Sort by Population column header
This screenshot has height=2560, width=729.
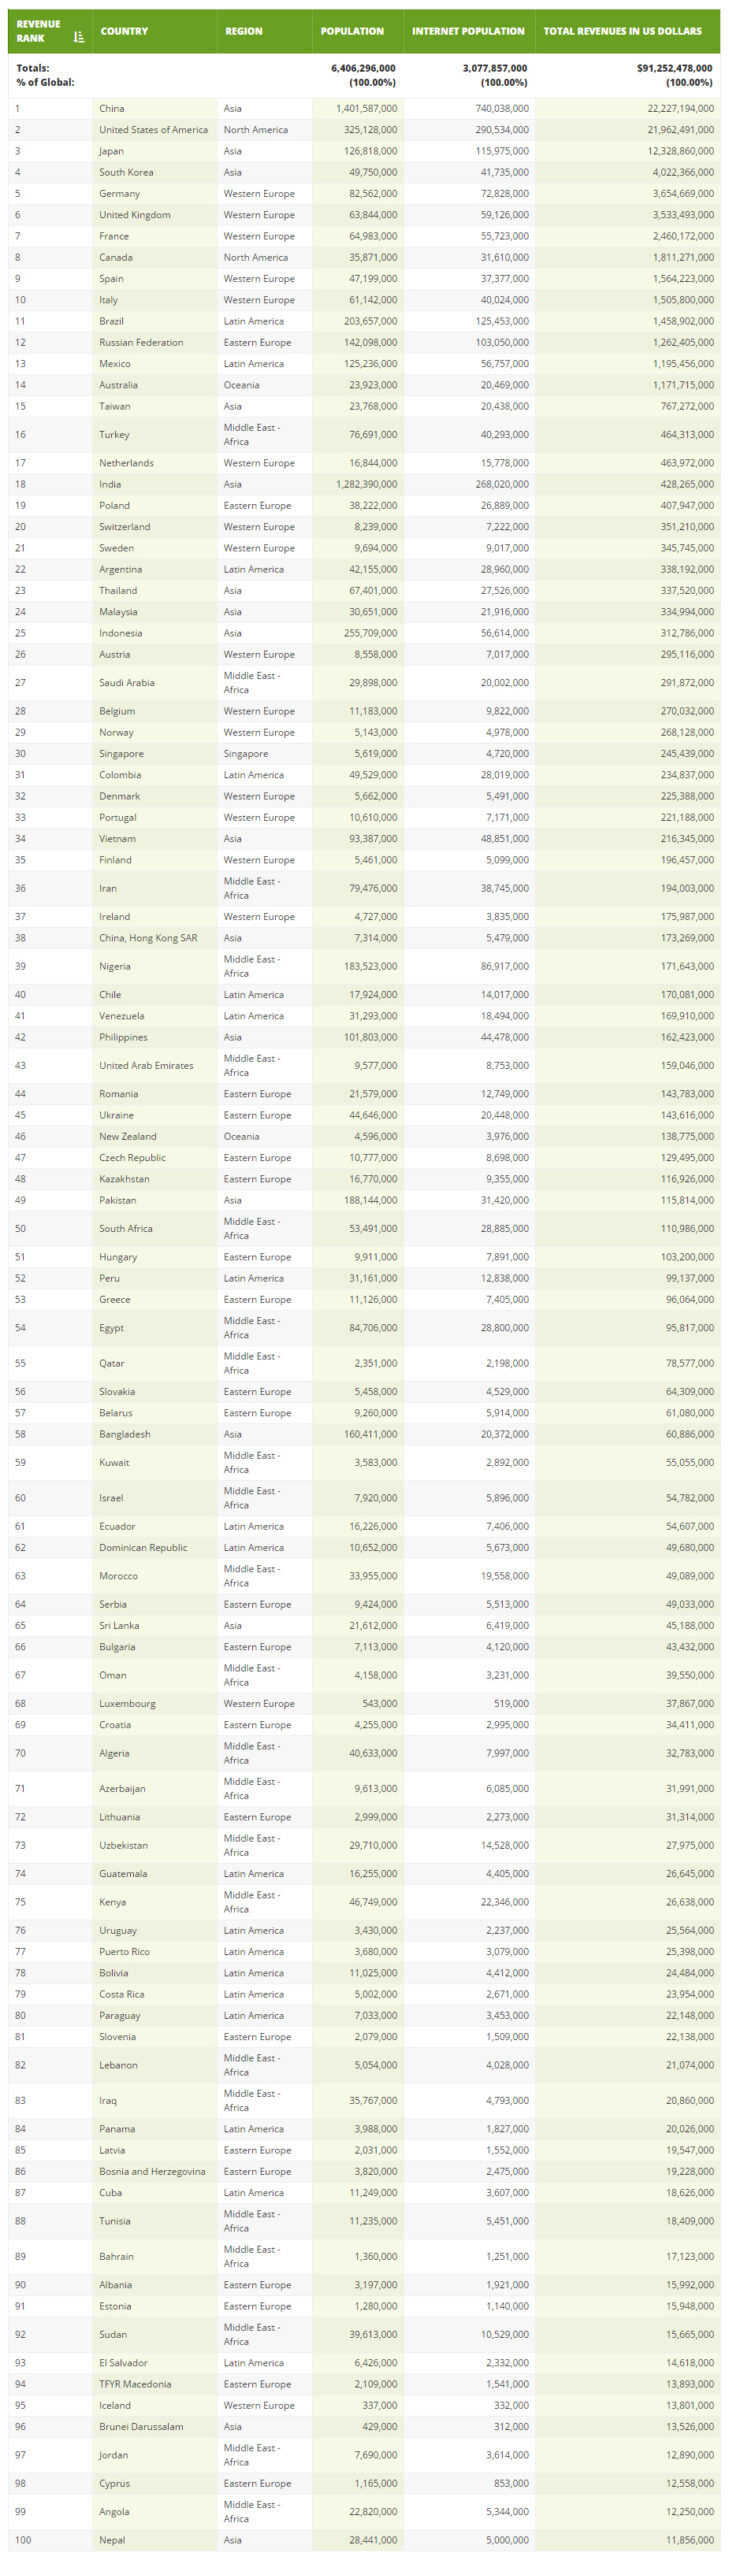(x=352, y=31)
